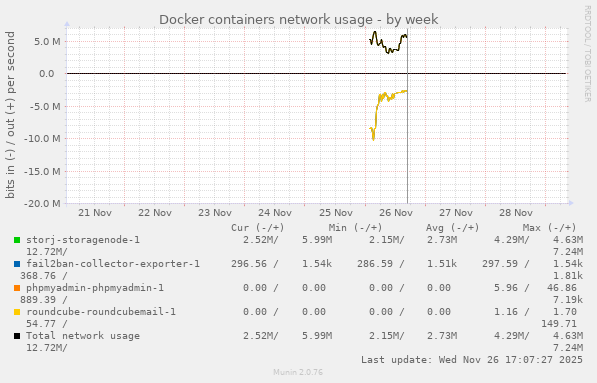Screen dimensions: 597x383
Task: Click storj-storagenode-1 average outbound '4.63M'
Action: [568, 240]
